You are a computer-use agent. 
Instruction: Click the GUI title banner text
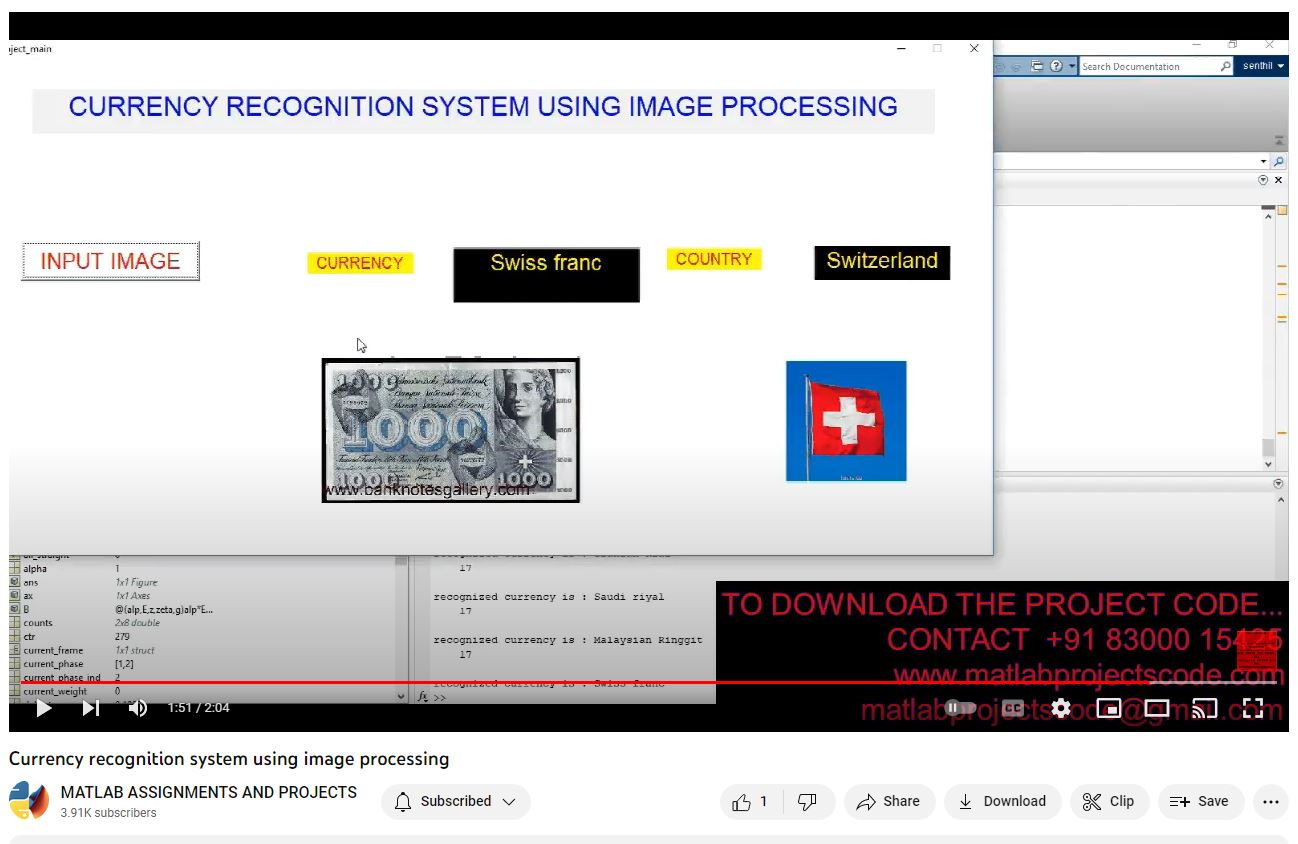pyautogui.click(x=483, y=107)
